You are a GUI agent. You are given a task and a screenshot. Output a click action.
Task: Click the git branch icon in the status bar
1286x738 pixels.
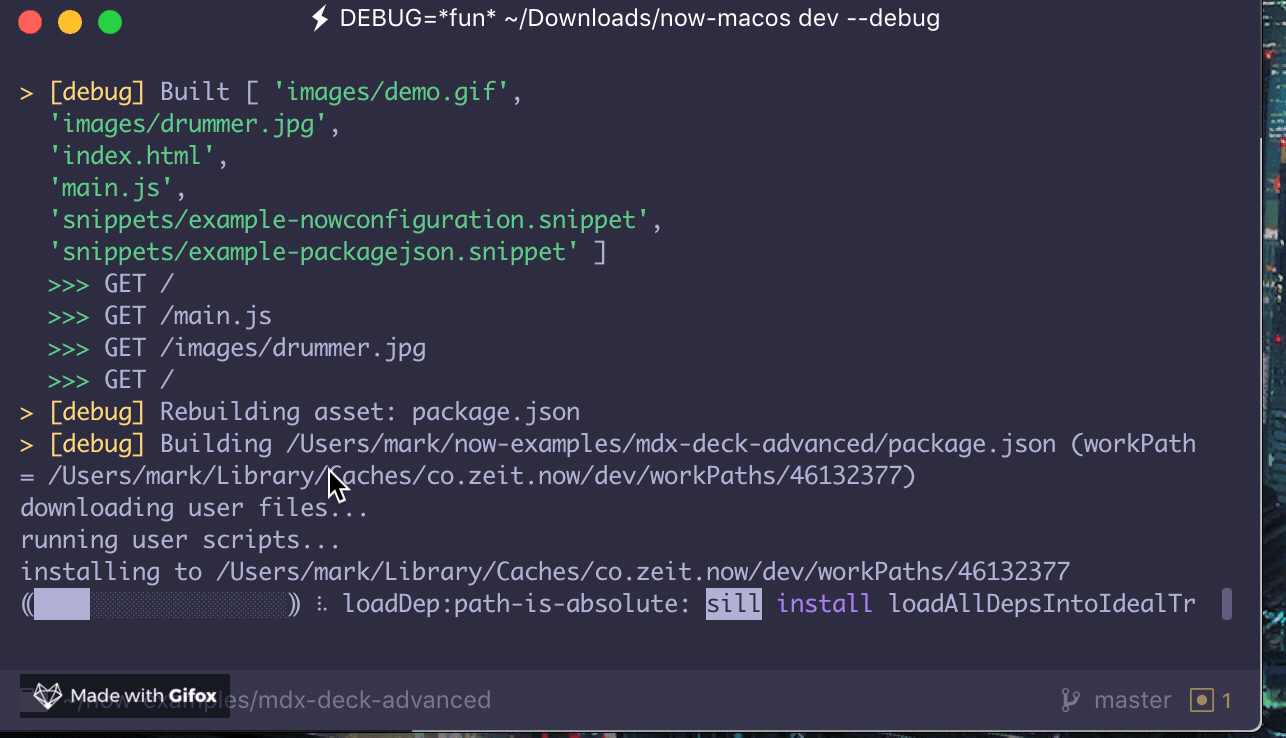click(1070, 700)
